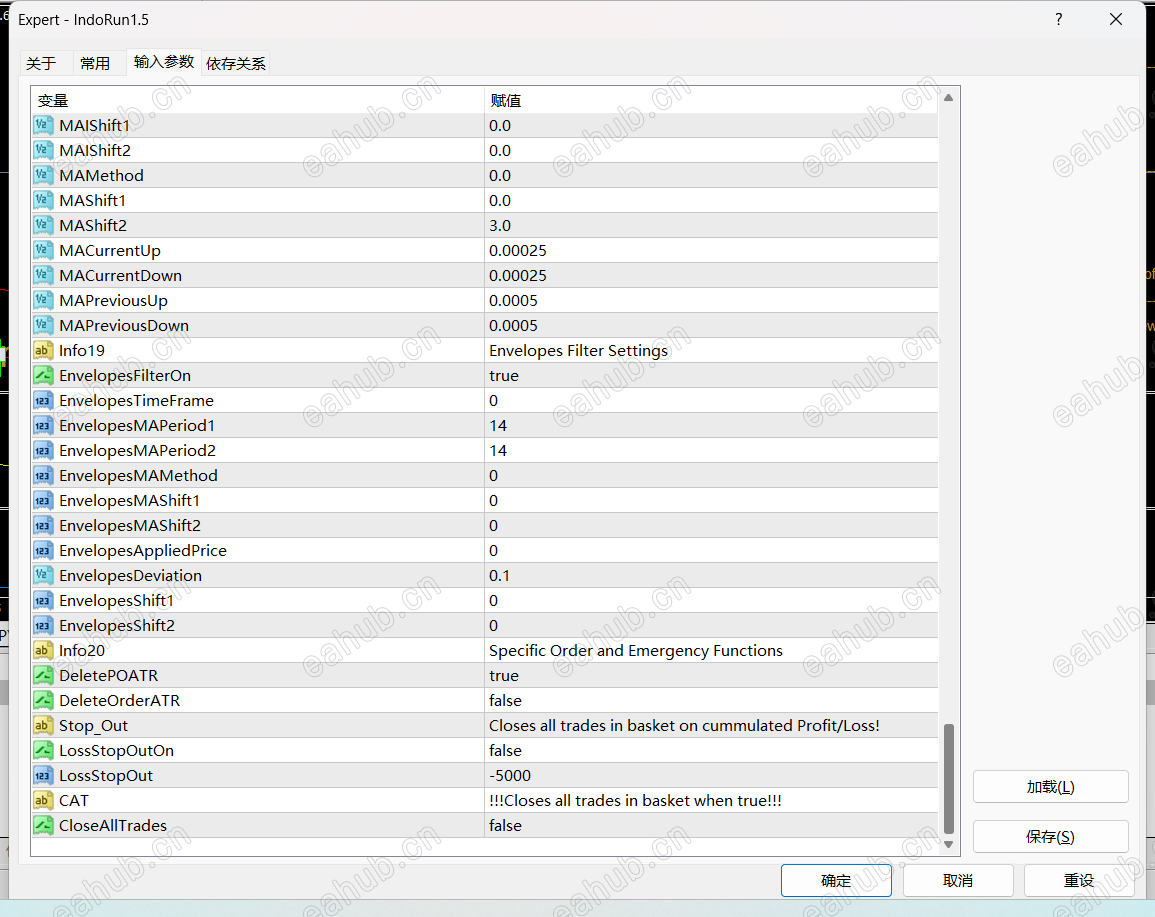Click the string icon beside CAT
Image resolution: width=1155 pixels, height=917 pixels.
[x=43, y=801]
